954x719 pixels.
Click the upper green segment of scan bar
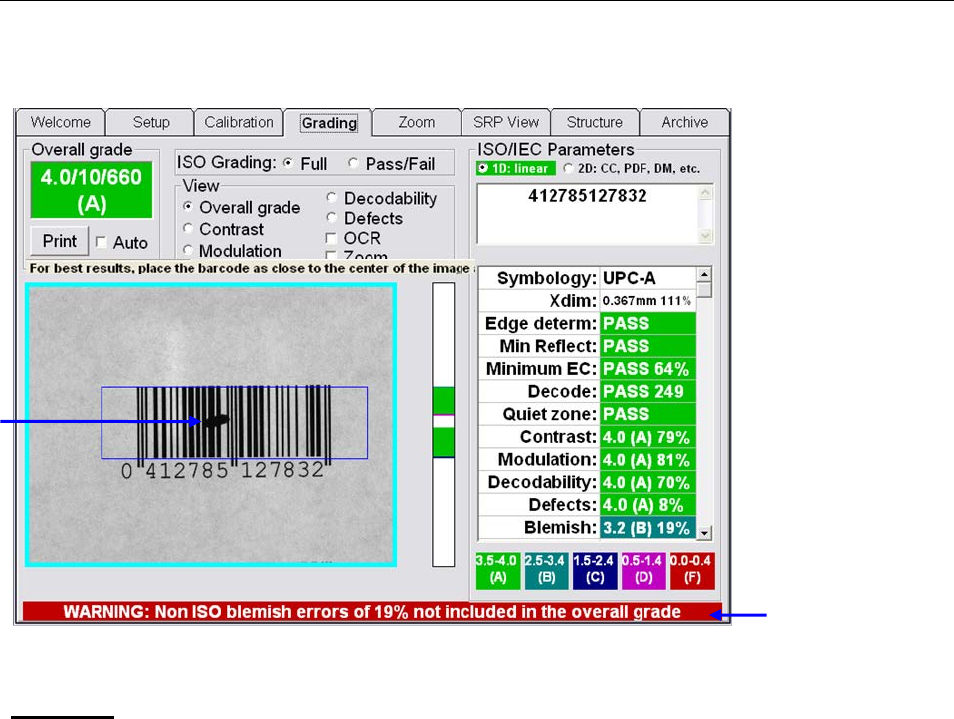(x=444, y=401)
